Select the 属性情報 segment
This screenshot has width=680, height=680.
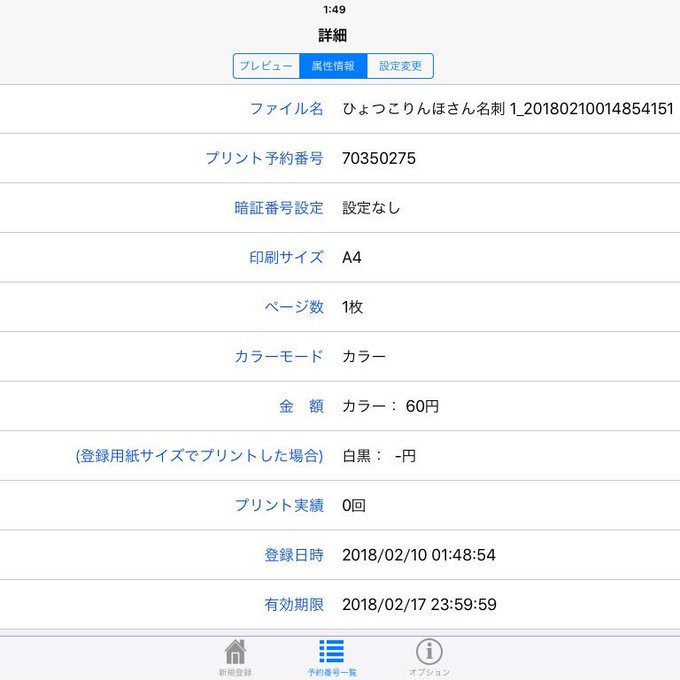click(333, 66)
